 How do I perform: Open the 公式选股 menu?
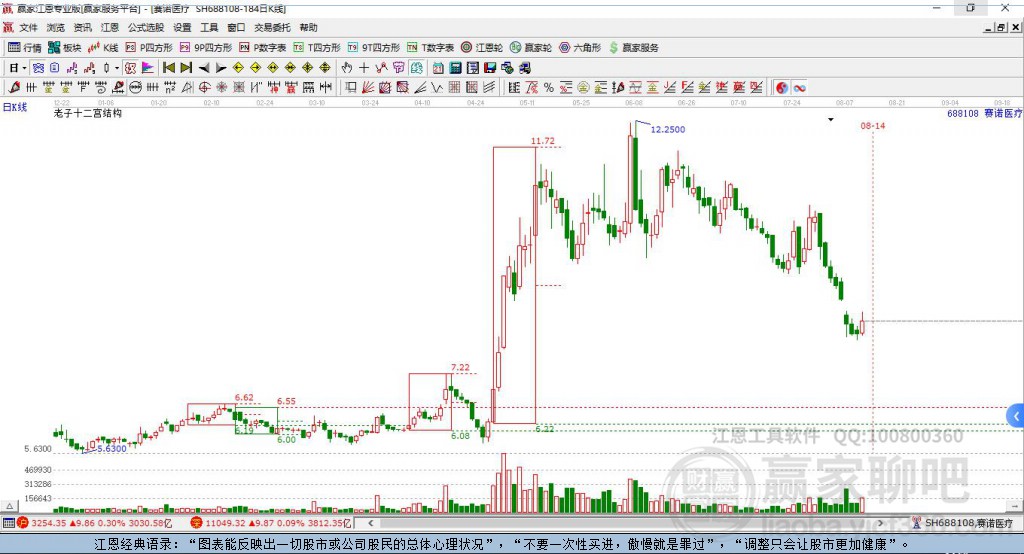point(146,27)
